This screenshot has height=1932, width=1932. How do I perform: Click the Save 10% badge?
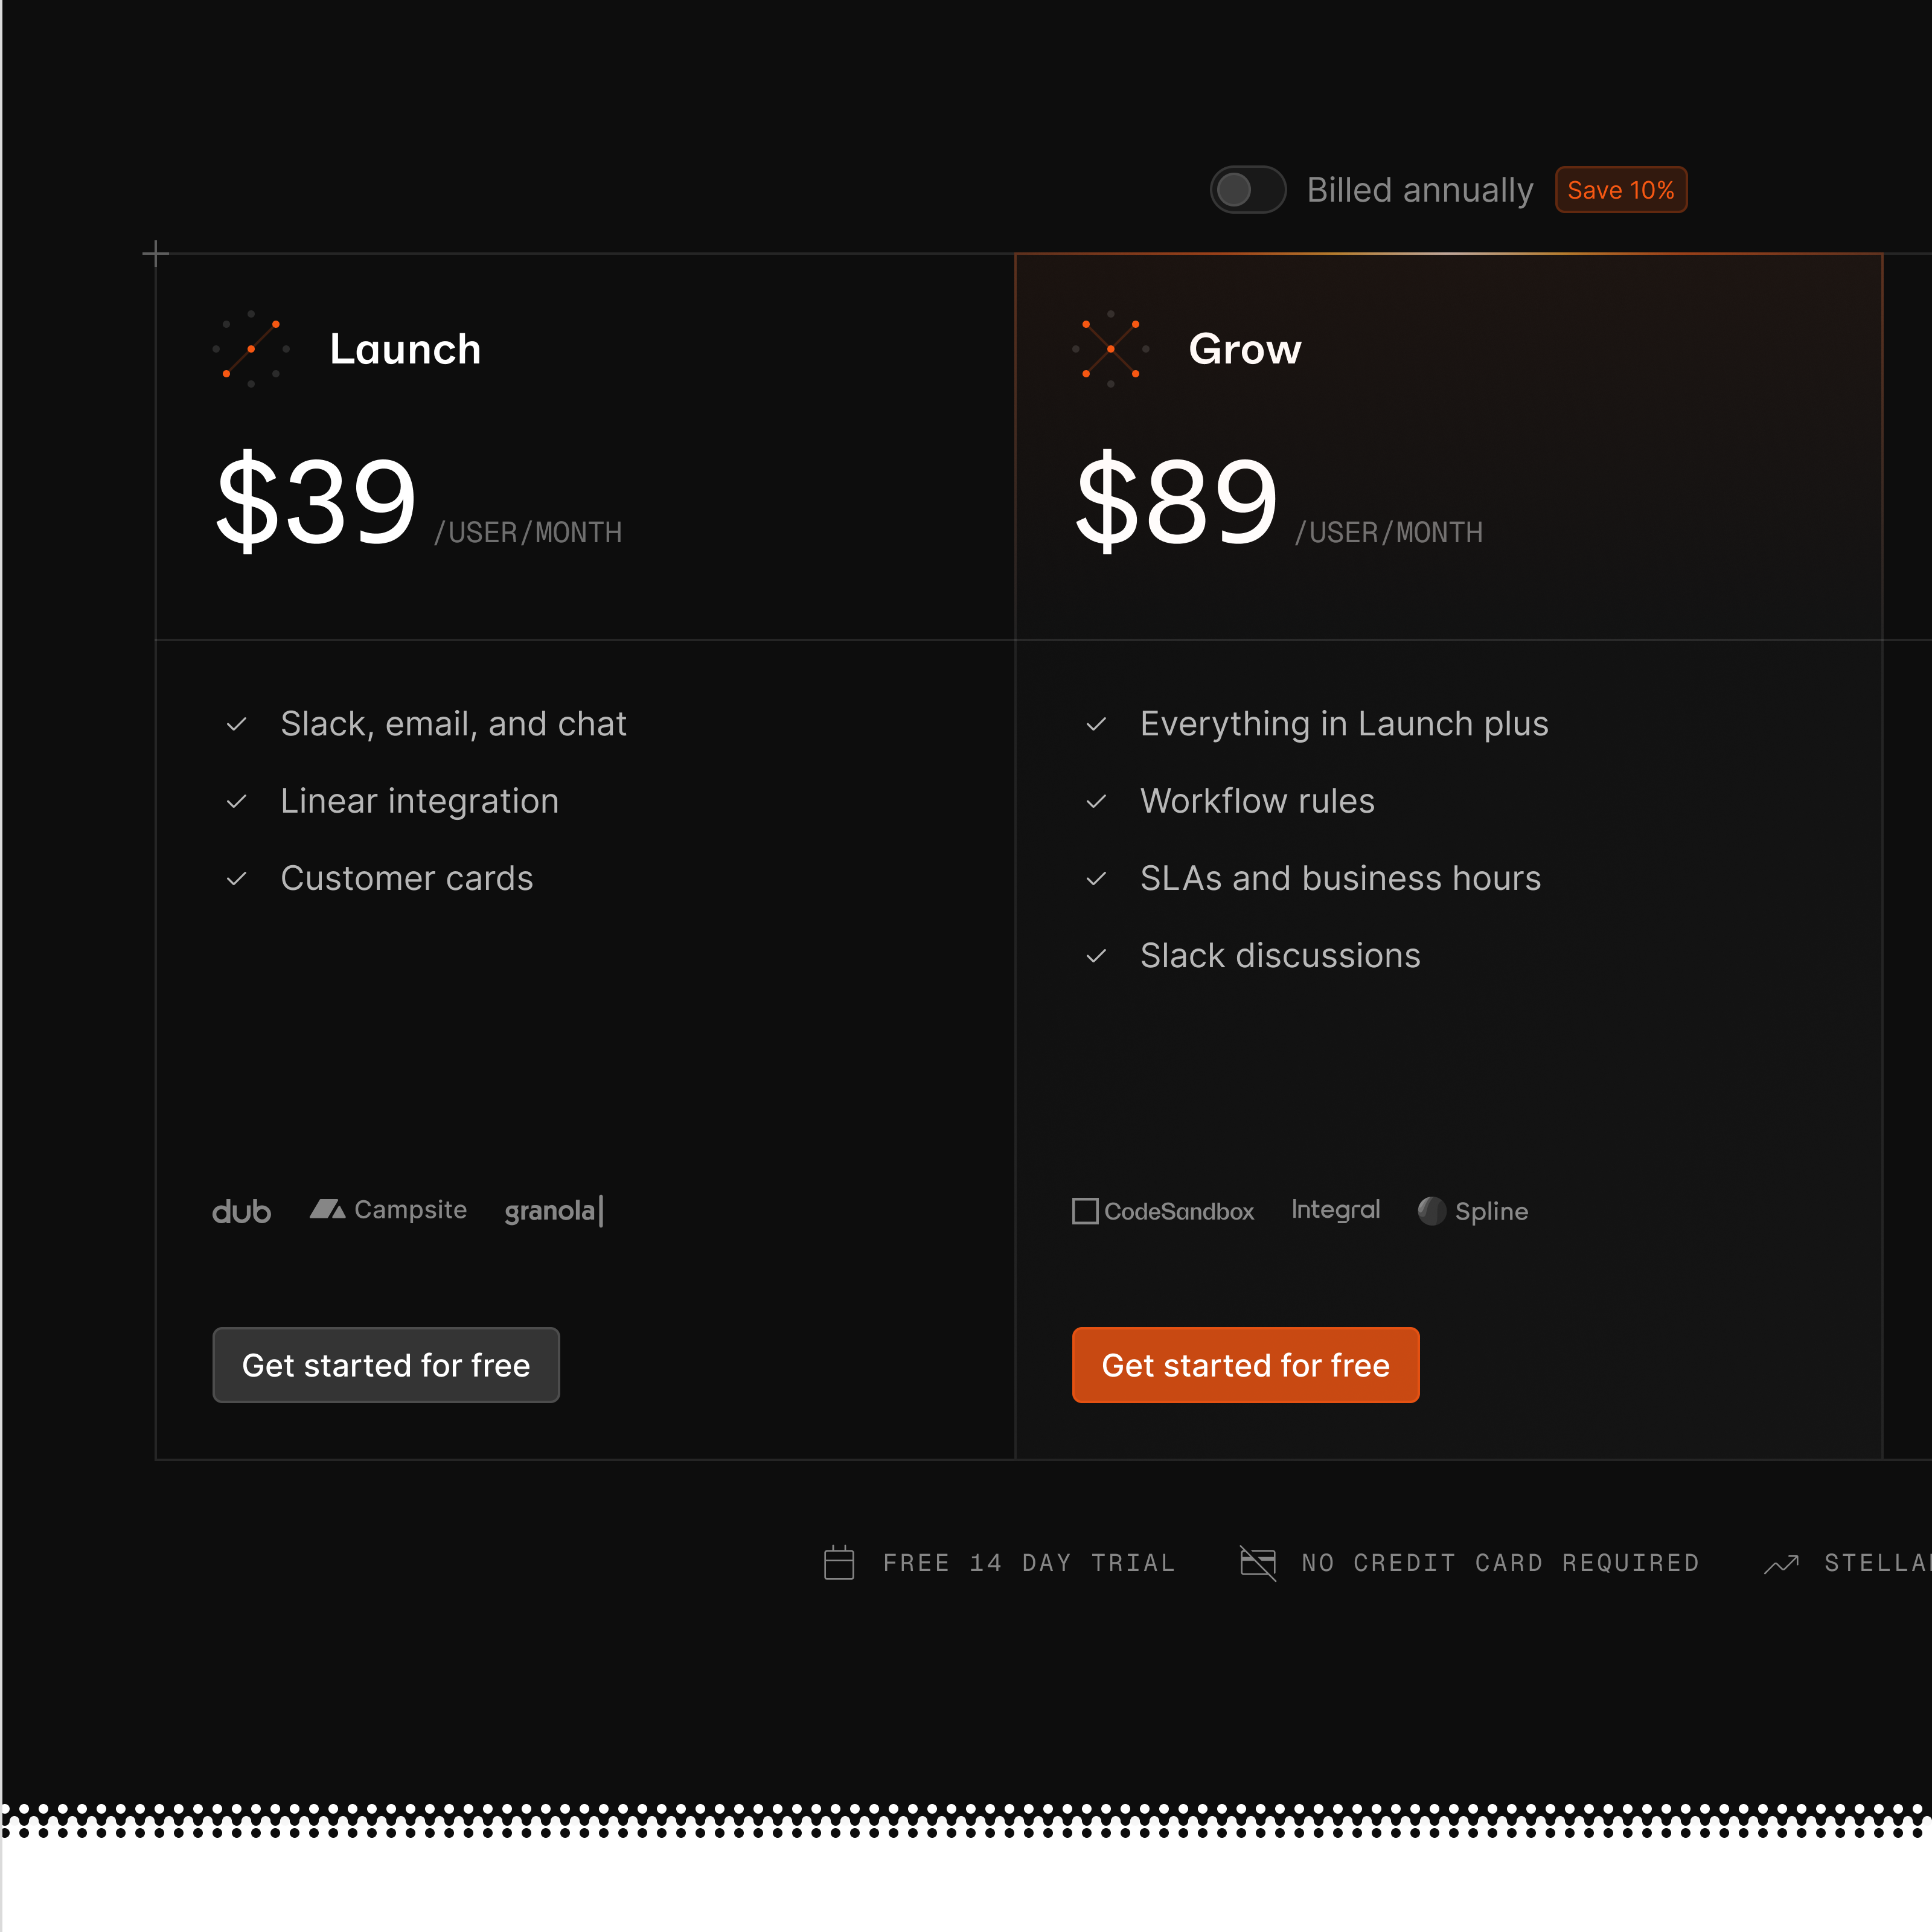coord(1620,190)
